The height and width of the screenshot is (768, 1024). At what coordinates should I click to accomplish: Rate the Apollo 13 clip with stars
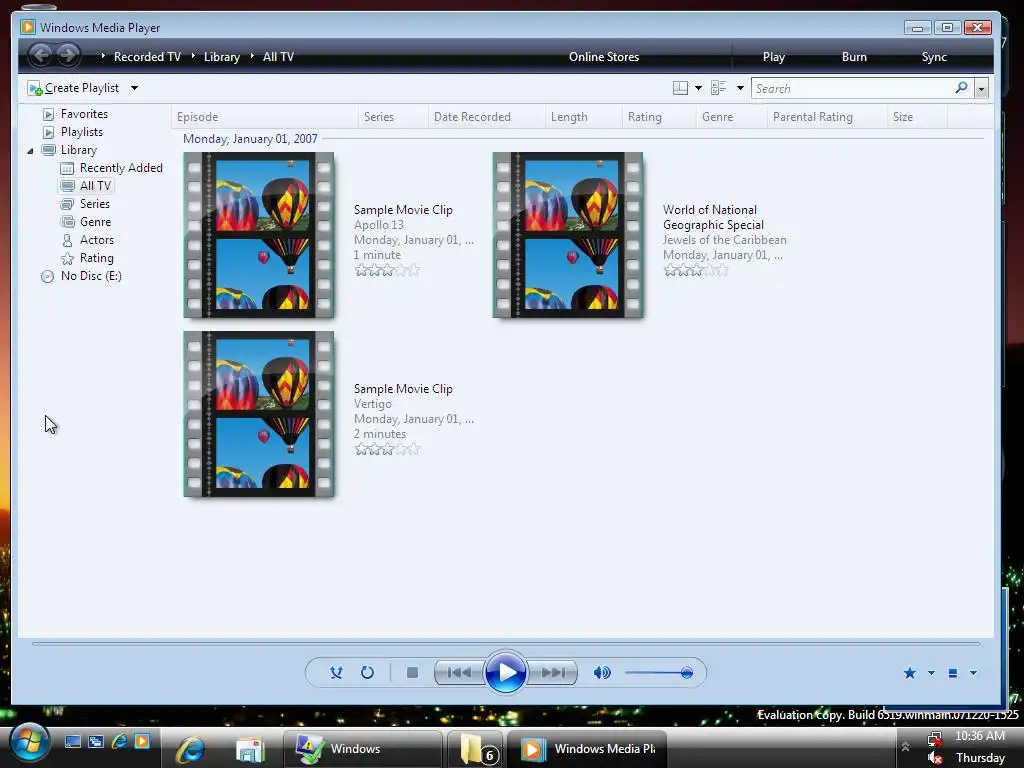pos(387,270)
